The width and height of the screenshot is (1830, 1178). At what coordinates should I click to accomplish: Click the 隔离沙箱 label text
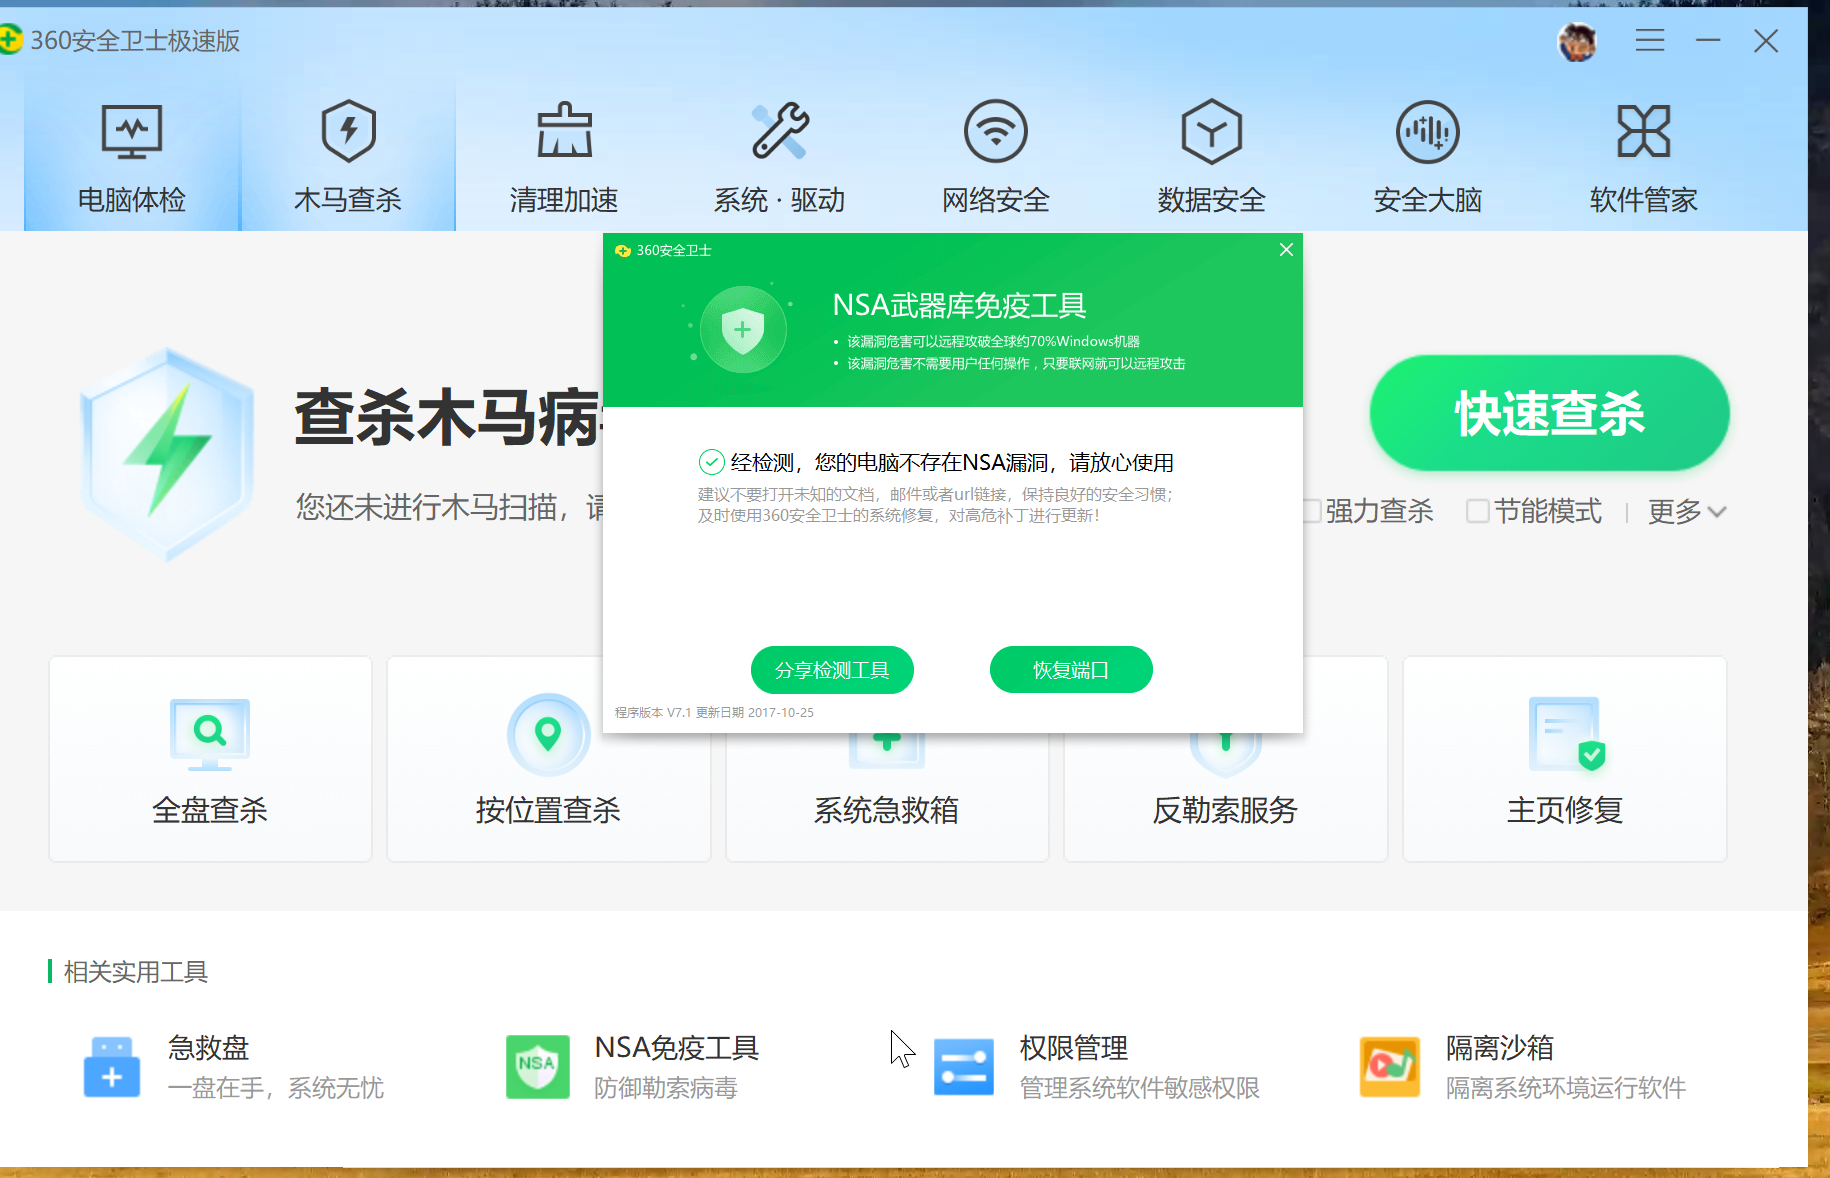coord(1500,1047)
